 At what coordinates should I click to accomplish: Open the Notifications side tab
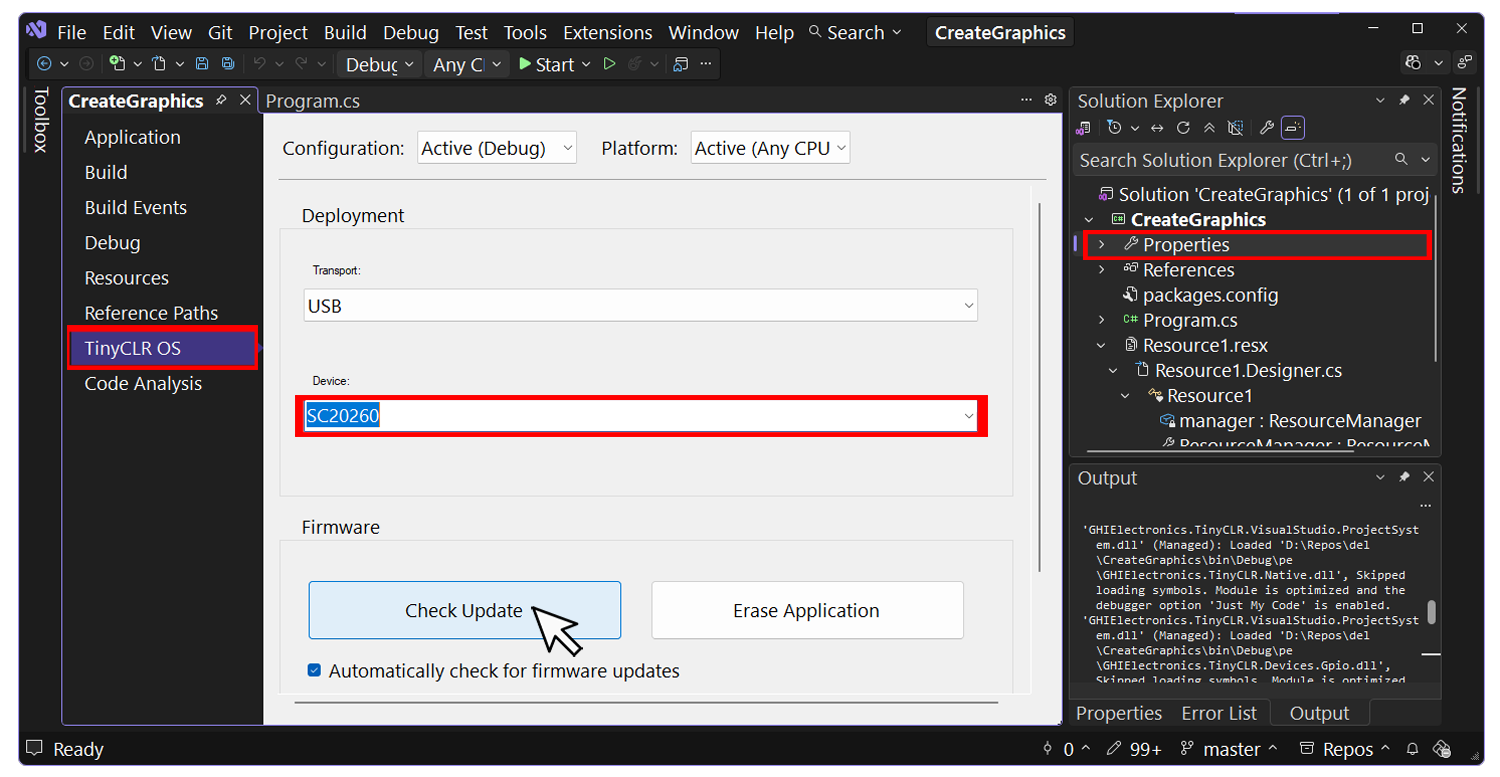(x=1459, y=140)
